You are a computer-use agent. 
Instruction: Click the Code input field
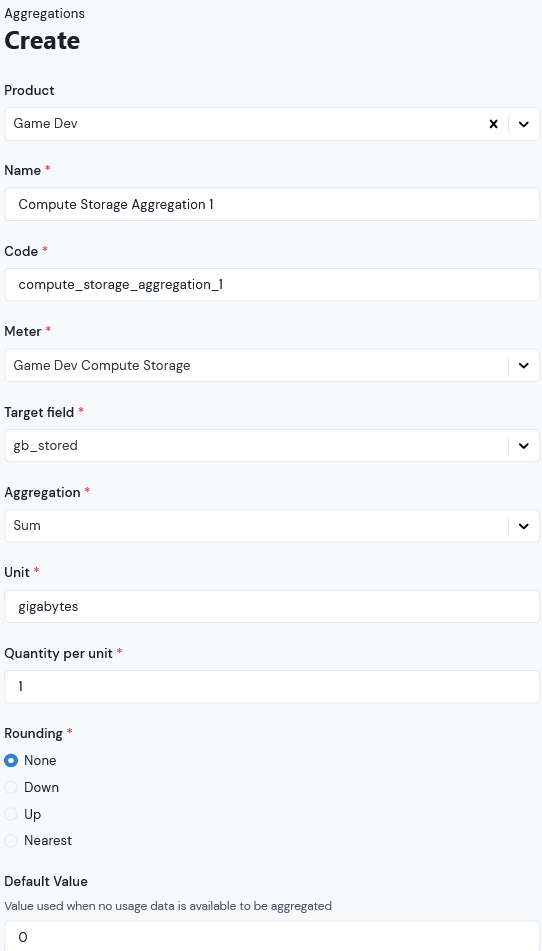[272, 284]
